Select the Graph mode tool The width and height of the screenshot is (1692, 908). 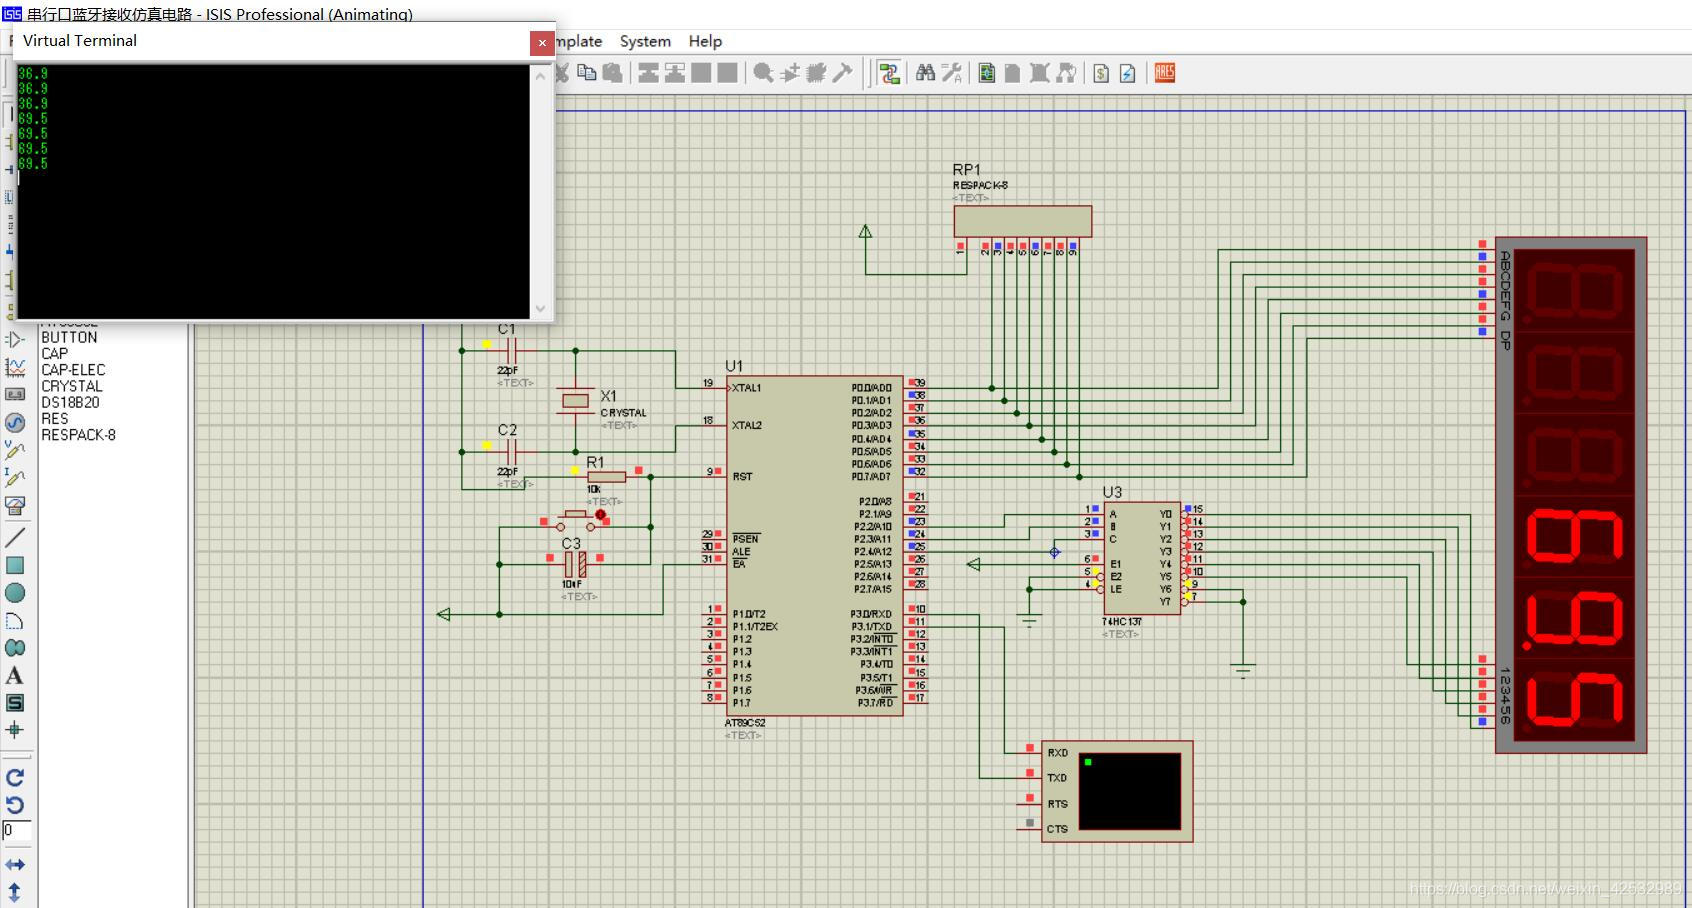[15, 367]
